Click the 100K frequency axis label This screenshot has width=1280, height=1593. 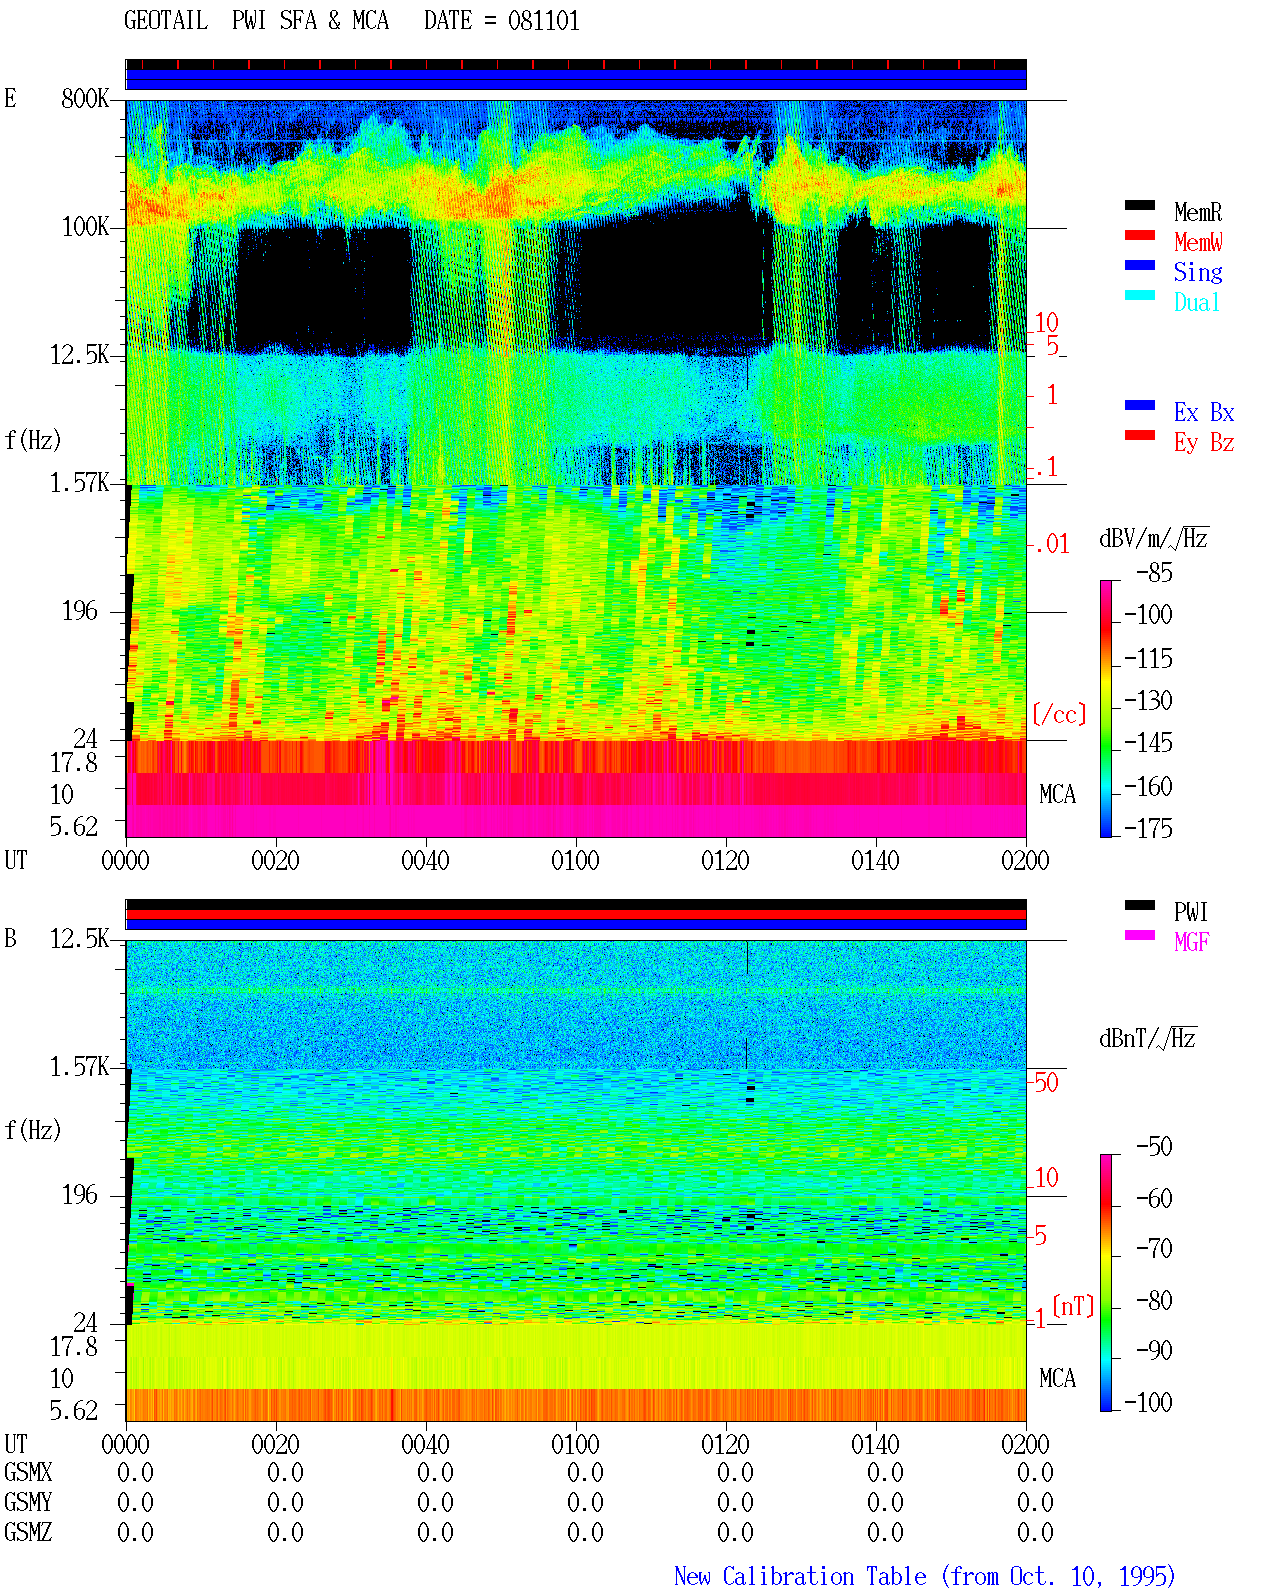85,227
